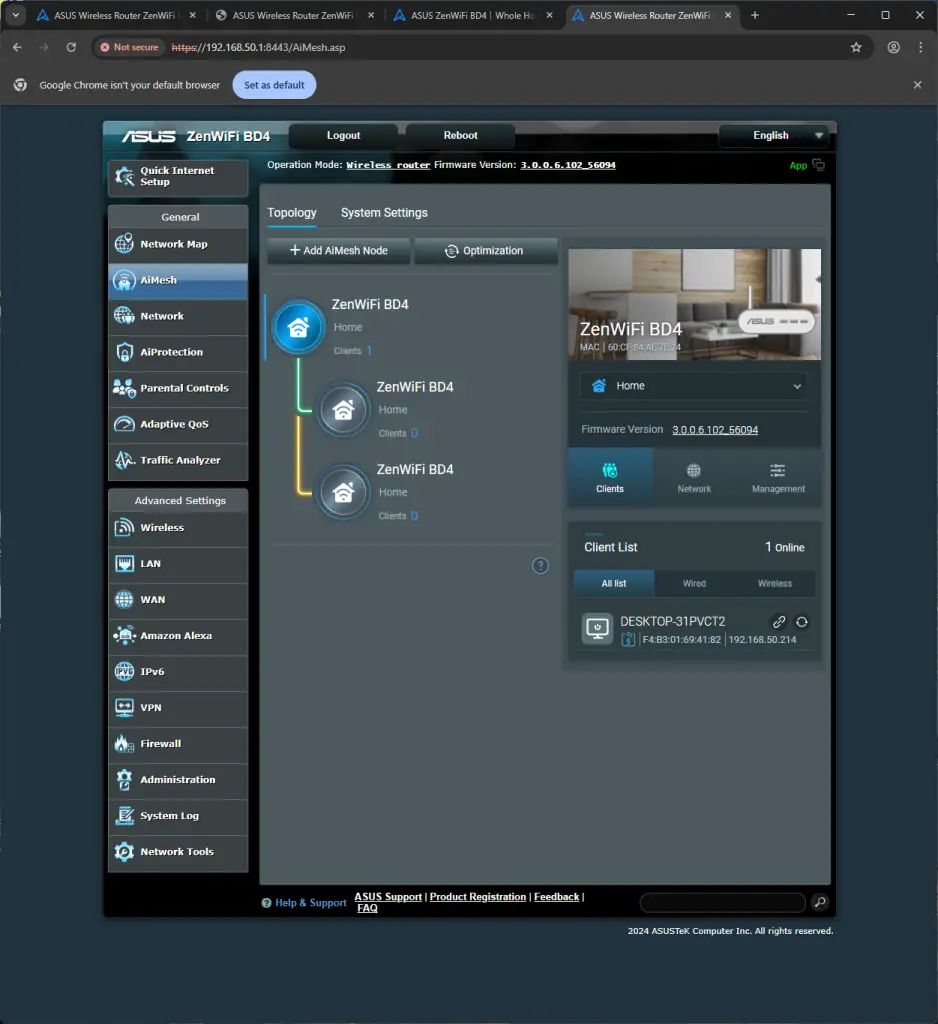
Task: Dismiss the default browser notification bar
Action: click(917, 85)
